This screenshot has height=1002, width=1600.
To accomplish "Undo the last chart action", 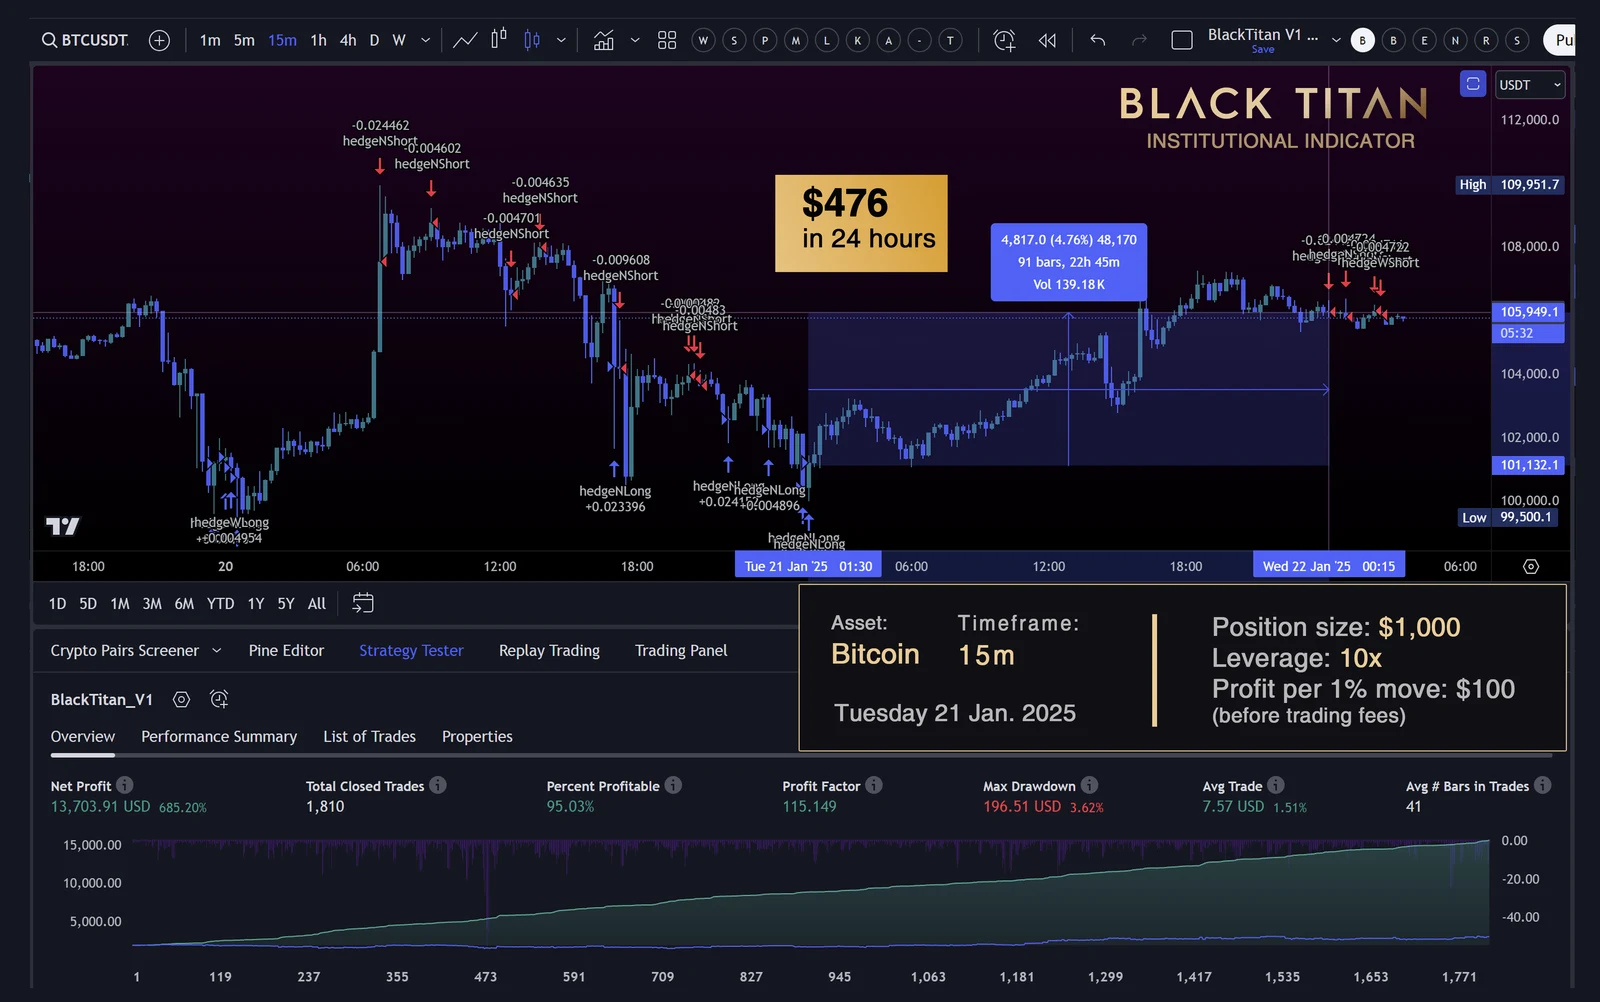I will tap(1098, 40).
